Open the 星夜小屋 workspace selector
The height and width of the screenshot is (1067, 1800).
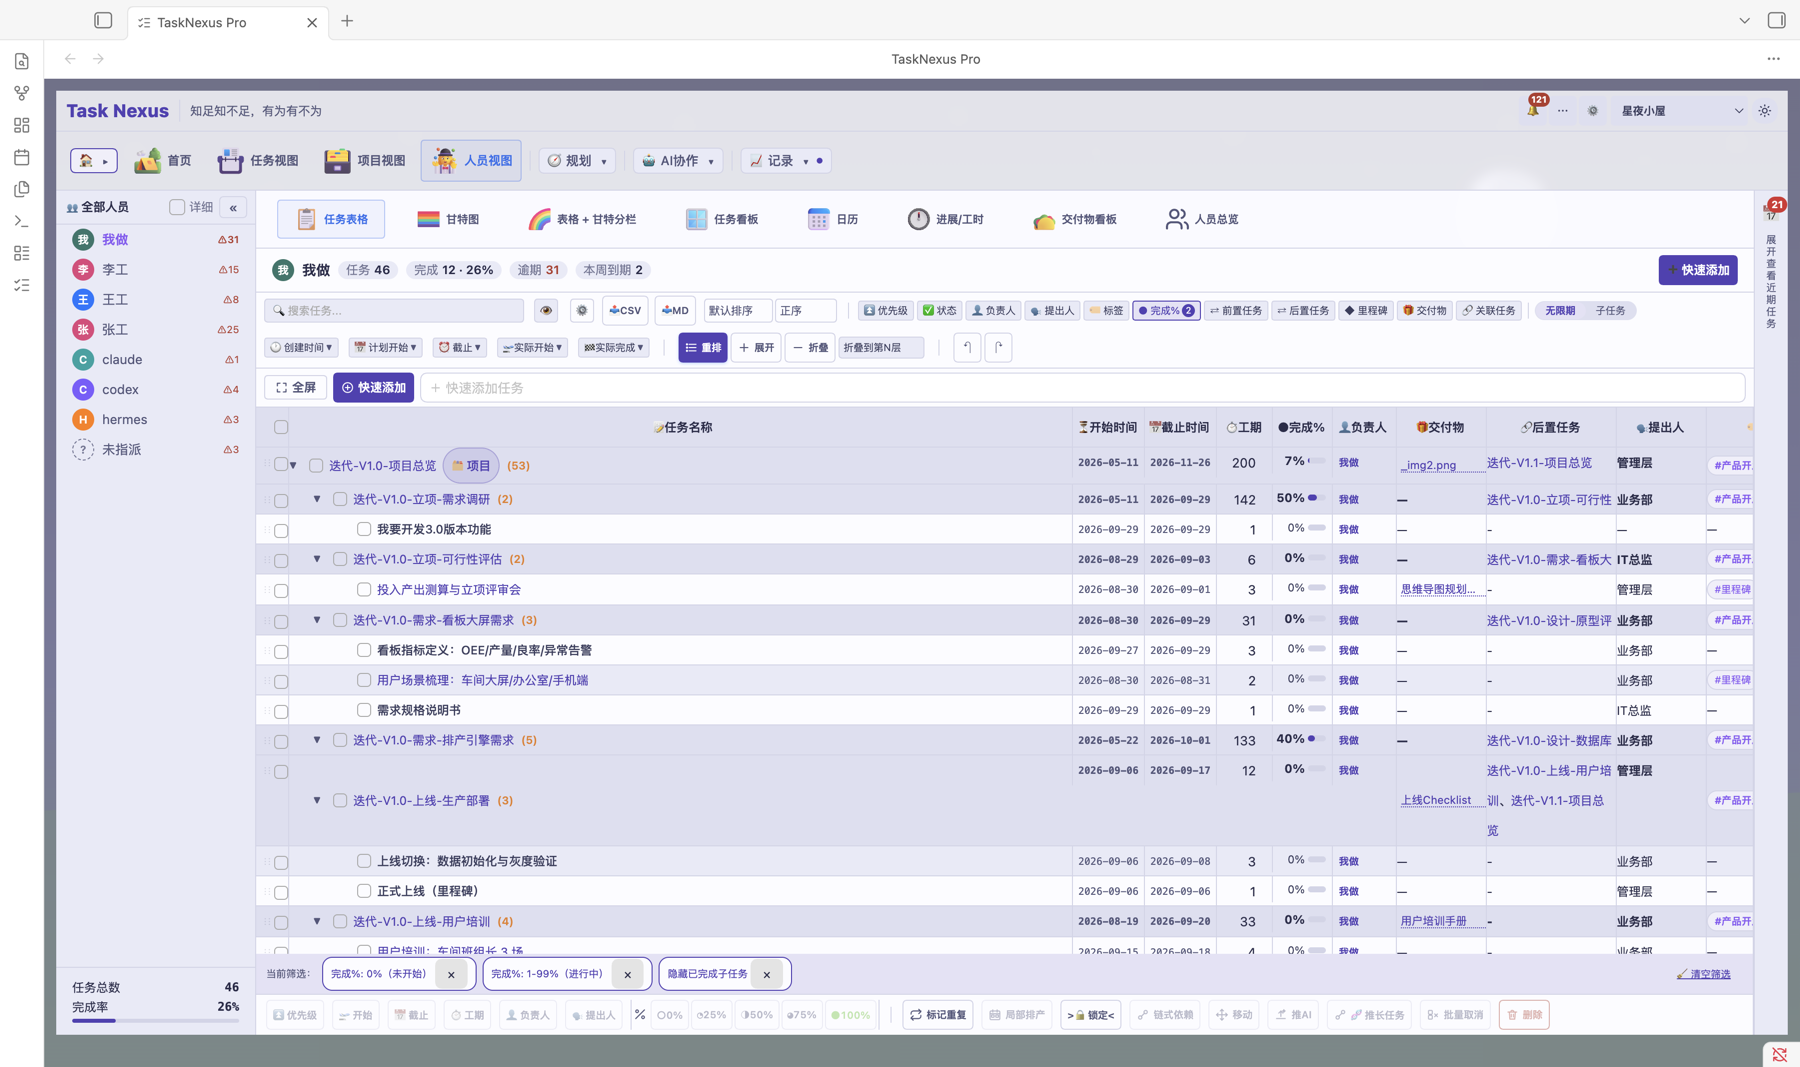pos(1682,111)
